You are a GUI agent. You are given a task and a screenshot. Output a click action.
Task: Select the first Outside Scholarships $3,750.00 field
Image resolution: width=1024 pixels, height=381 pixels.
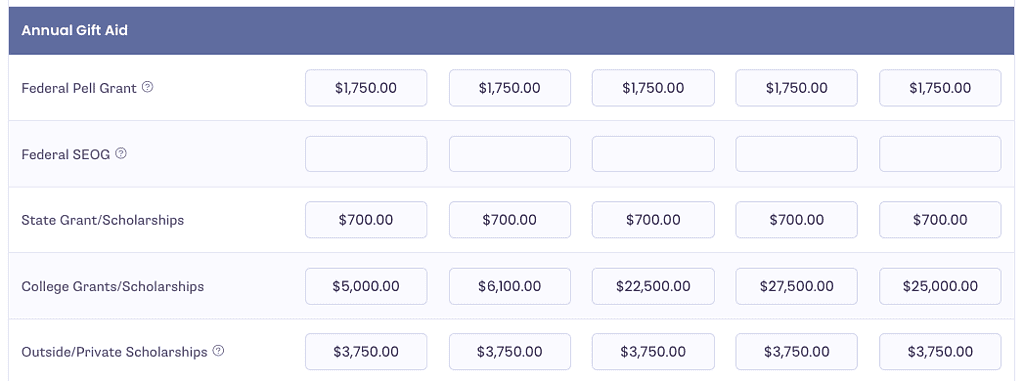click(x=366, y=352)
